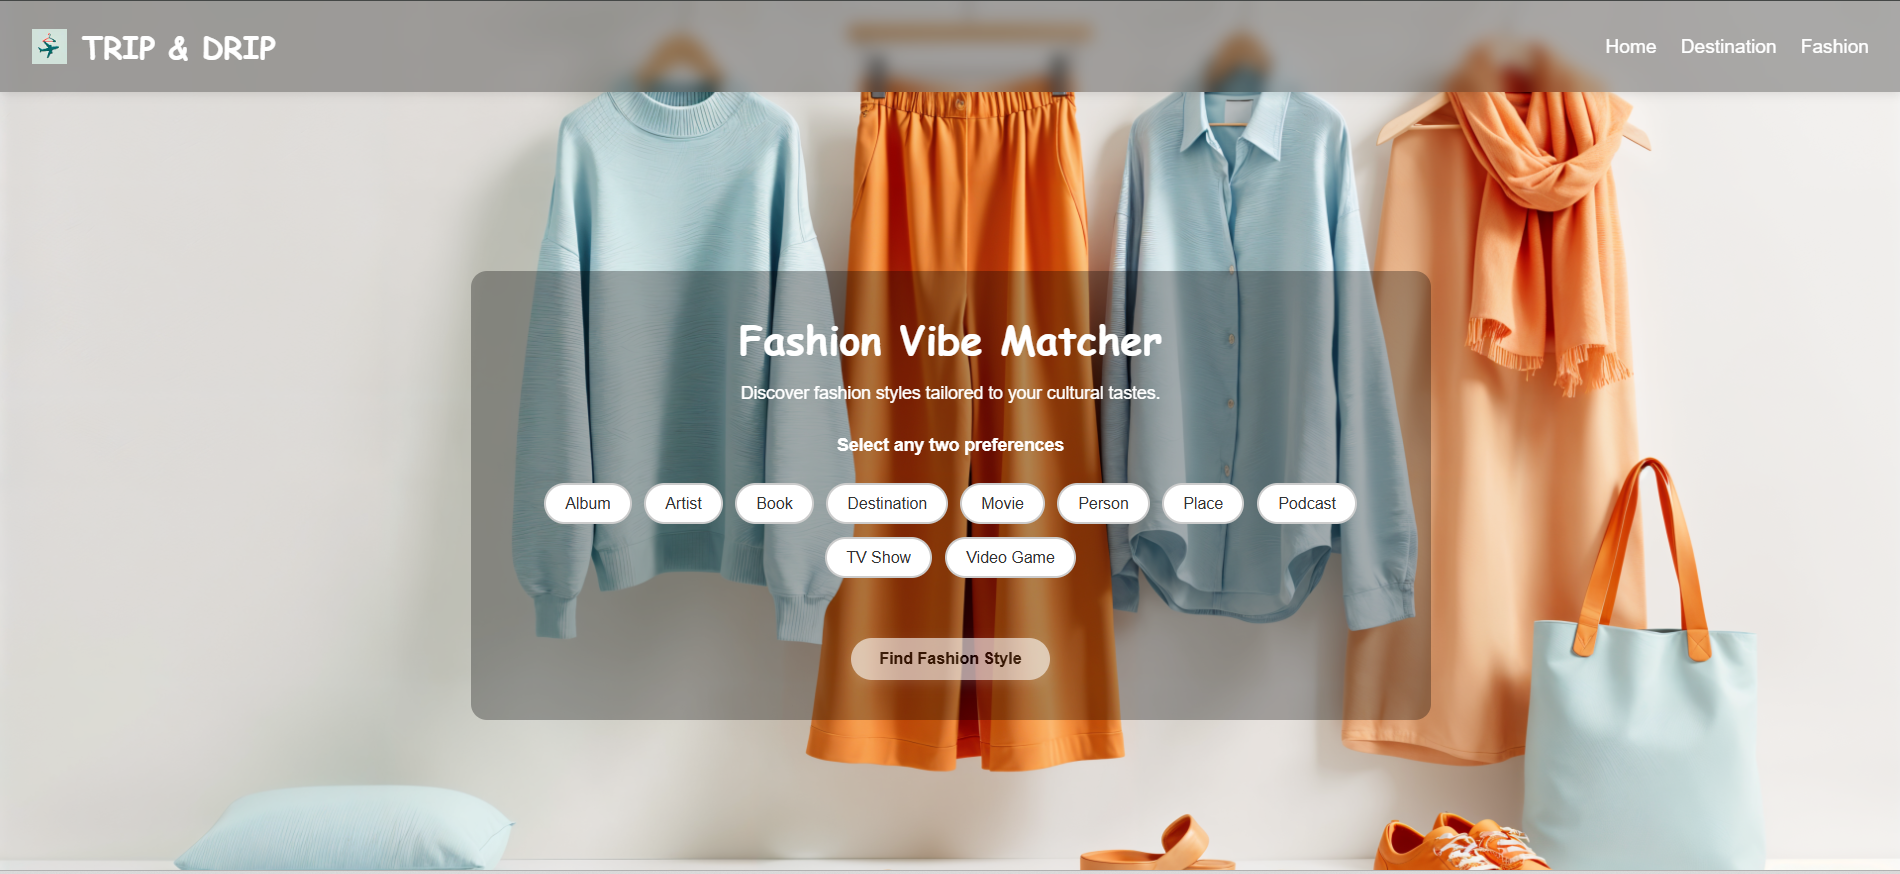Click the Trip & Drip airplane logo icon
This screenshot has height=874, width=1900.
49,47
